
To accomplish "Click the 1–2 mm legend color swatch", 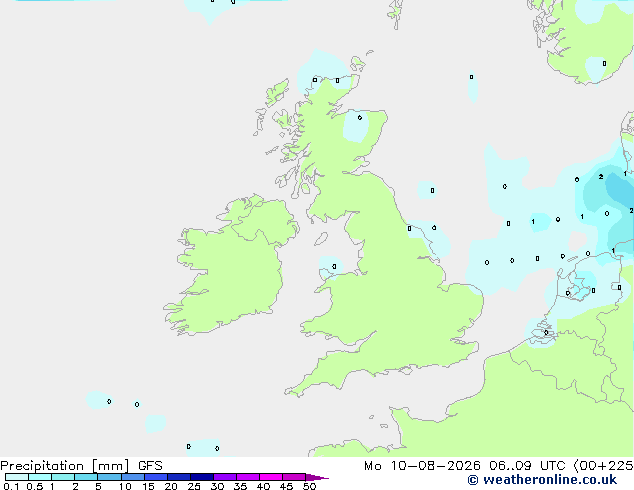I will coord(63,477).
